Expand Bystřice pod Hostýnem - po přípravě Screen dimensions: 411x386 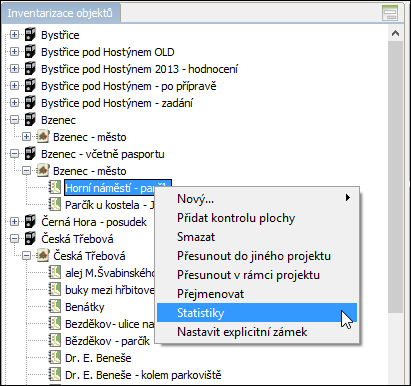[x=14, y=85]
